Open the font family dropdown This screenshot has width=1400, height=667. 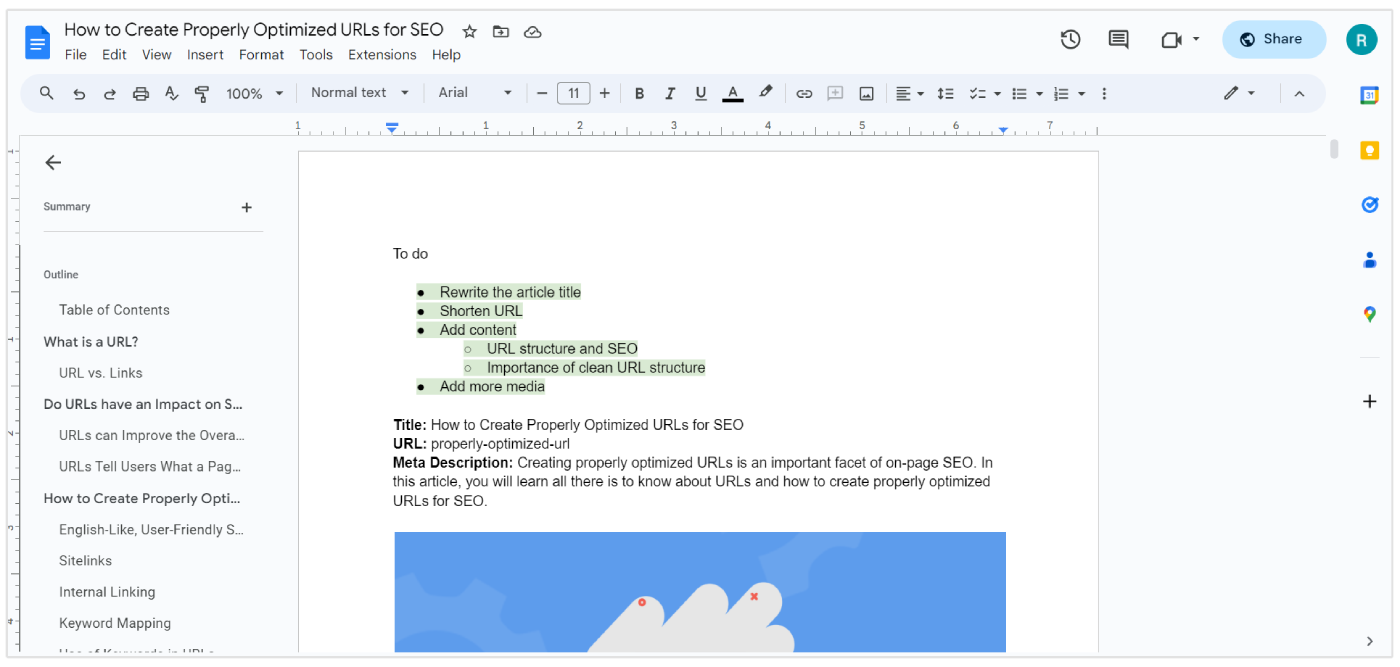coord(475,93)
